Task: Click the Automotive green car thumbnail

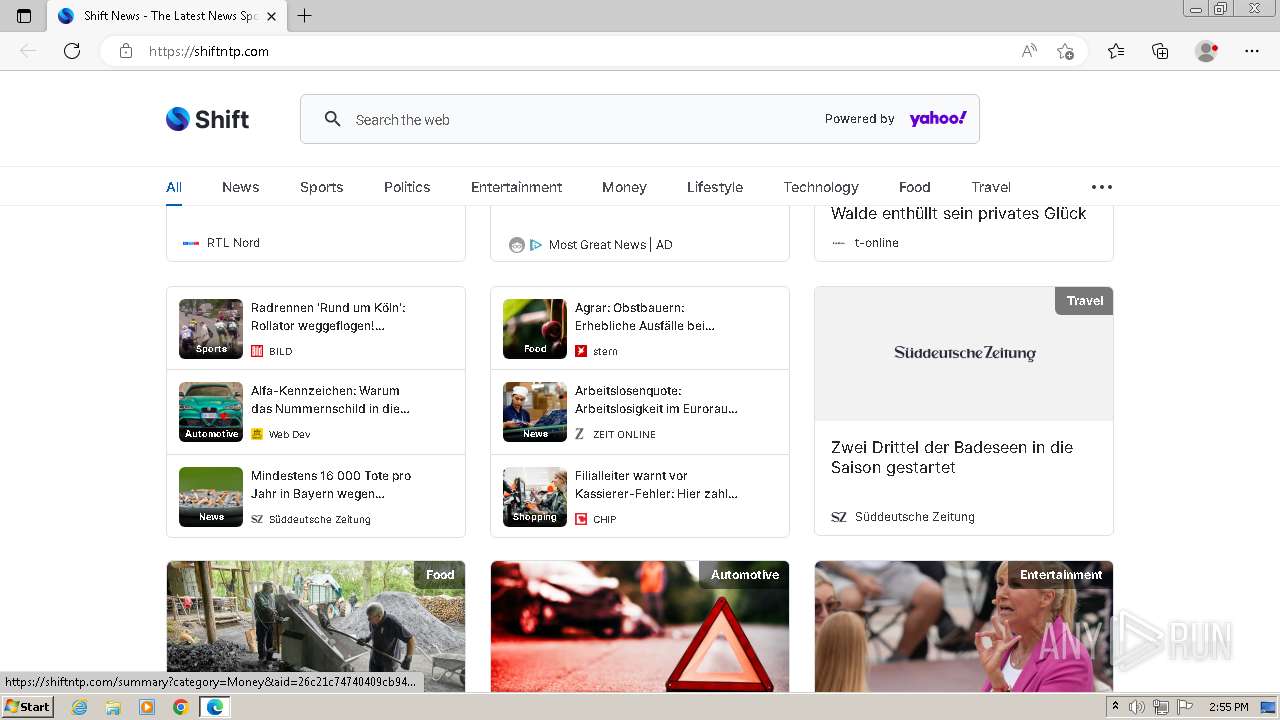Action: point(211,412)
